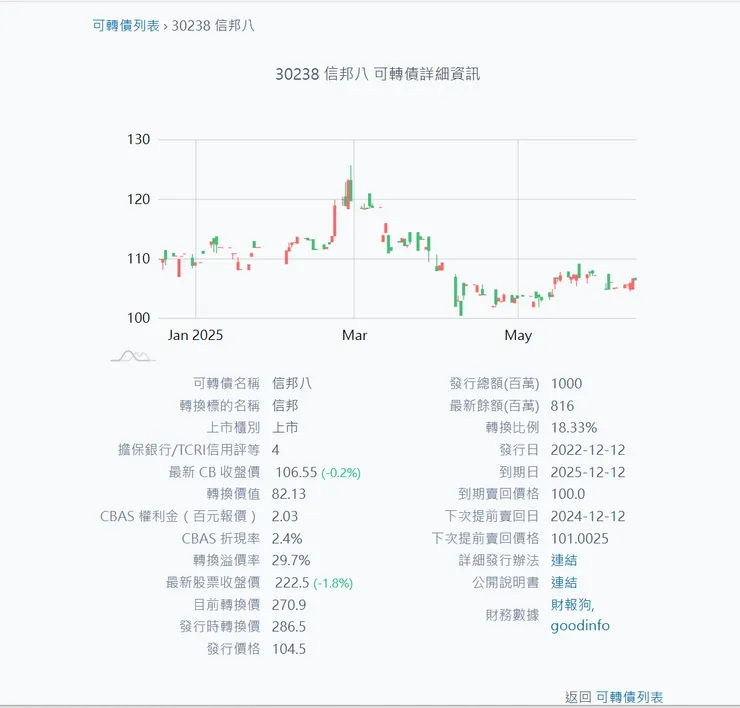The width and height of the screenshot is (740, 708).
Task: Click the small area-chart icon below the chart
Action: click(133, 356)
